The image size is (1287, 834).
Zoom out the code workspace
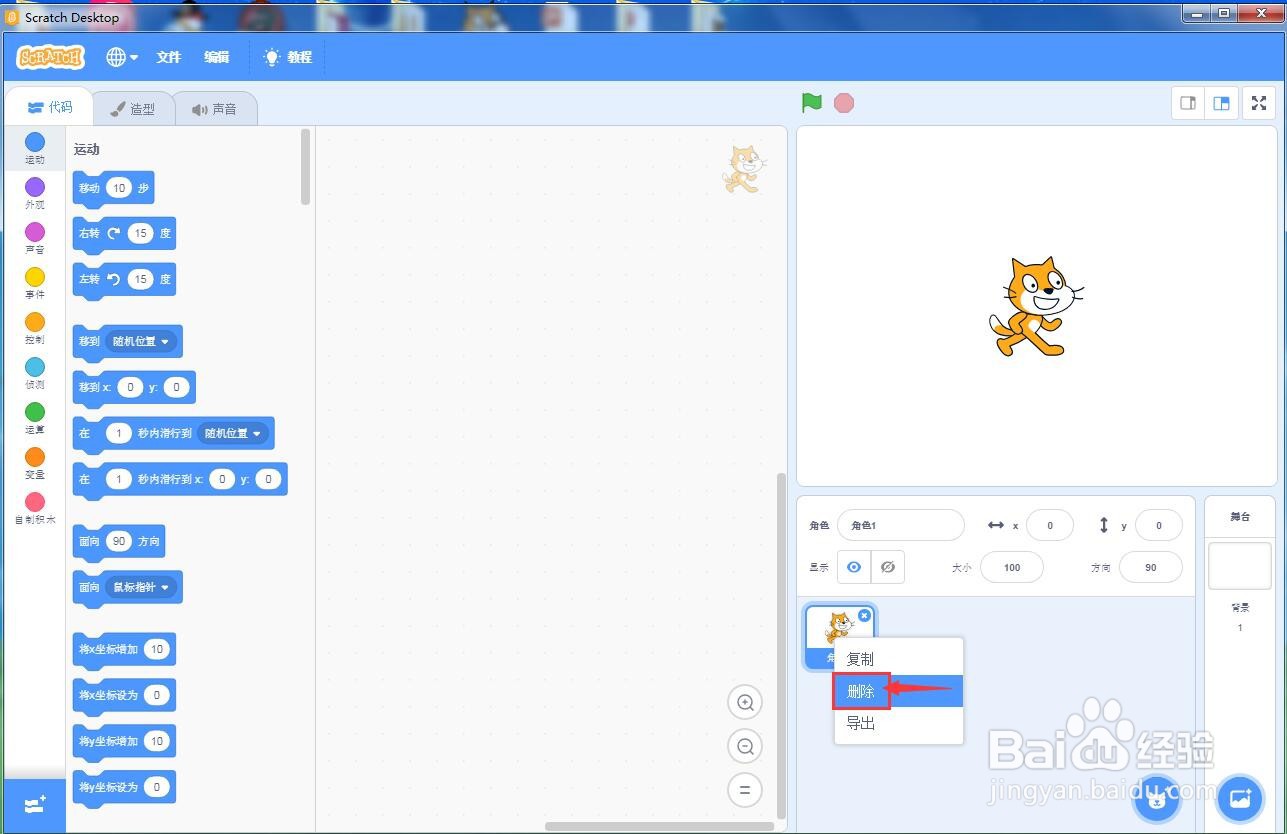coord(744,746)
